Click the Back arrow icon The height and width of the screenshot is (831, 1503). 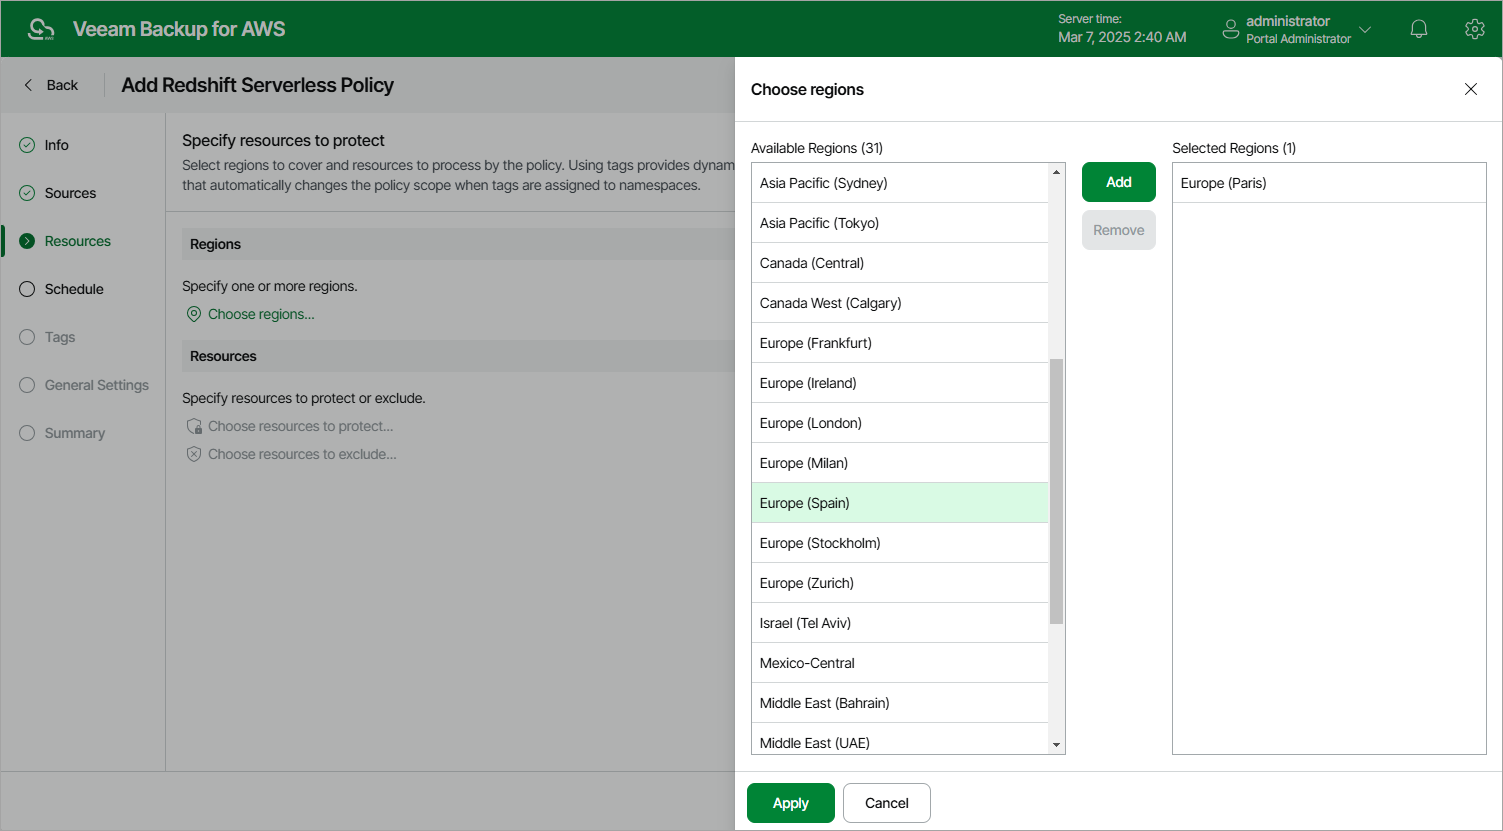28,85
